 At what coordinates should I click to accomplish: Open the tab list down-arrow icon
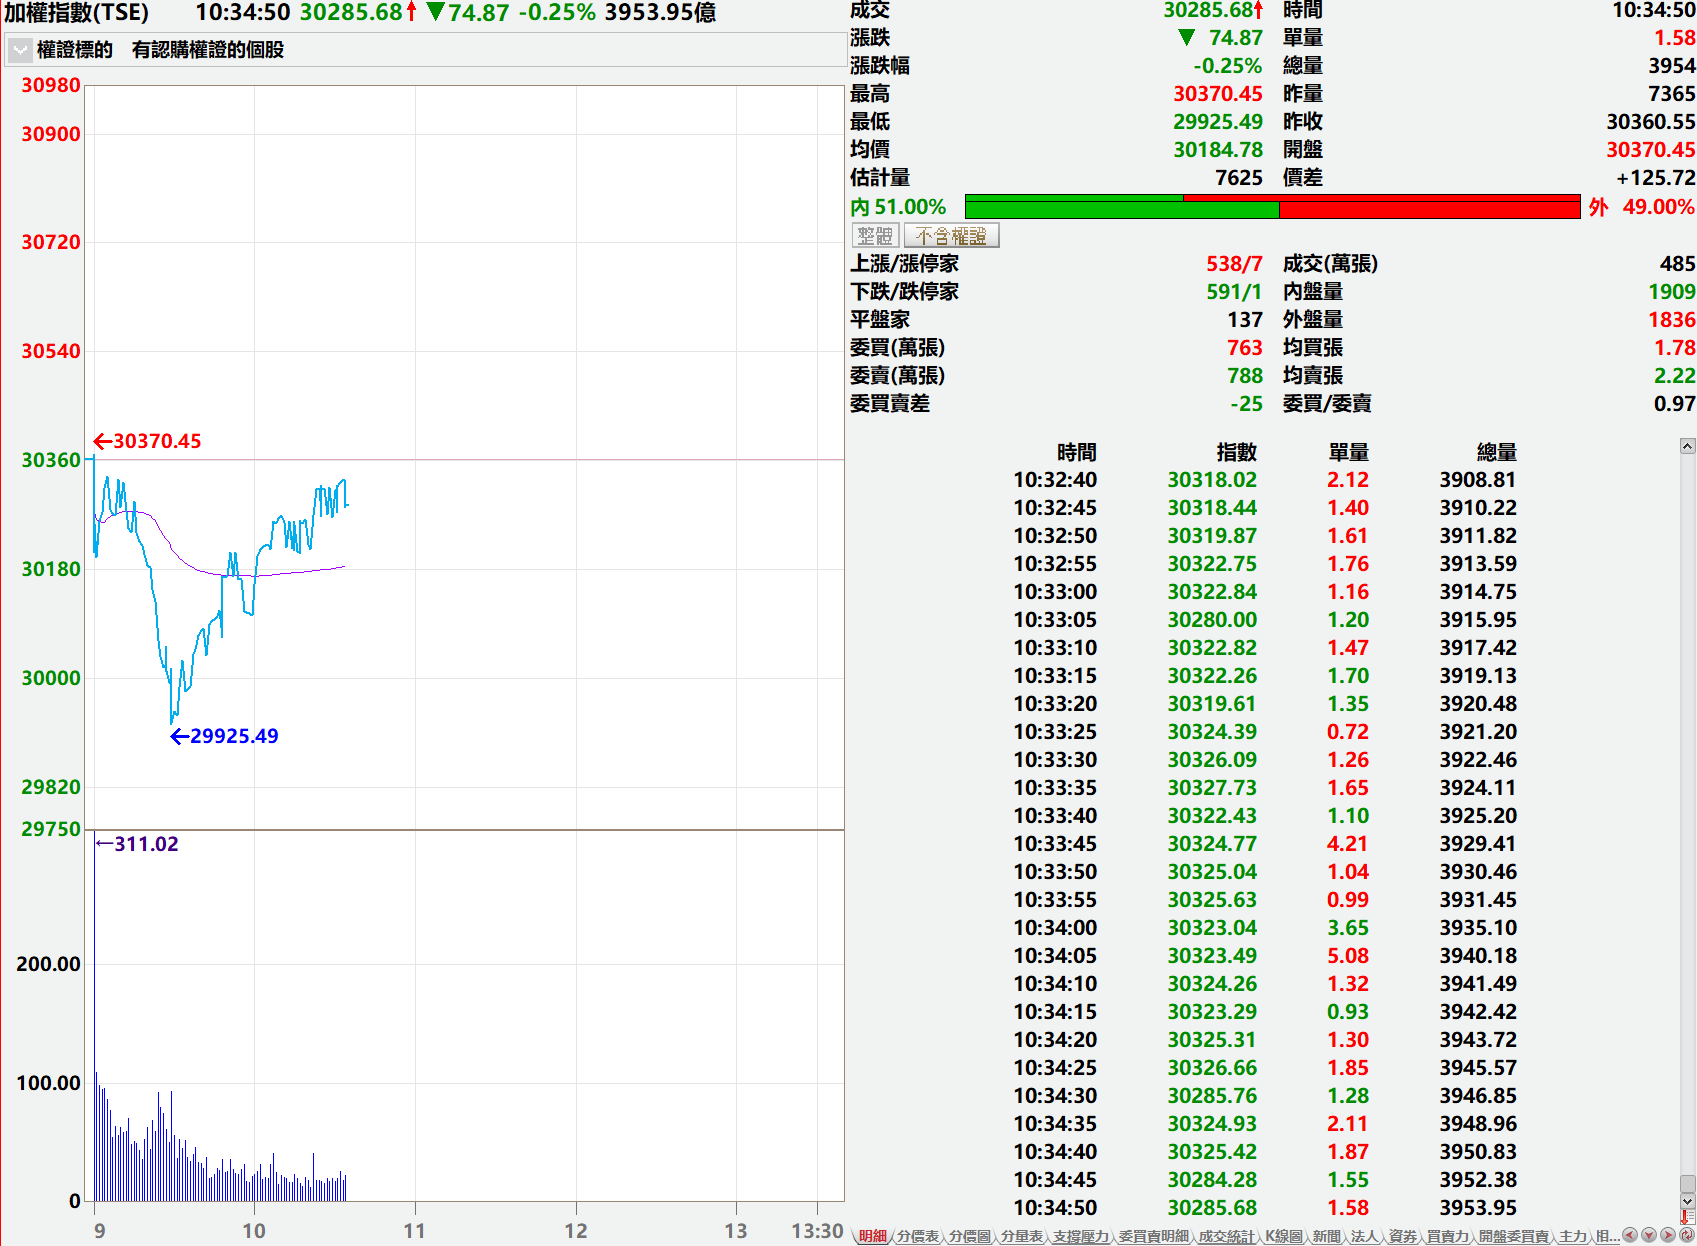[1649, 1236]
